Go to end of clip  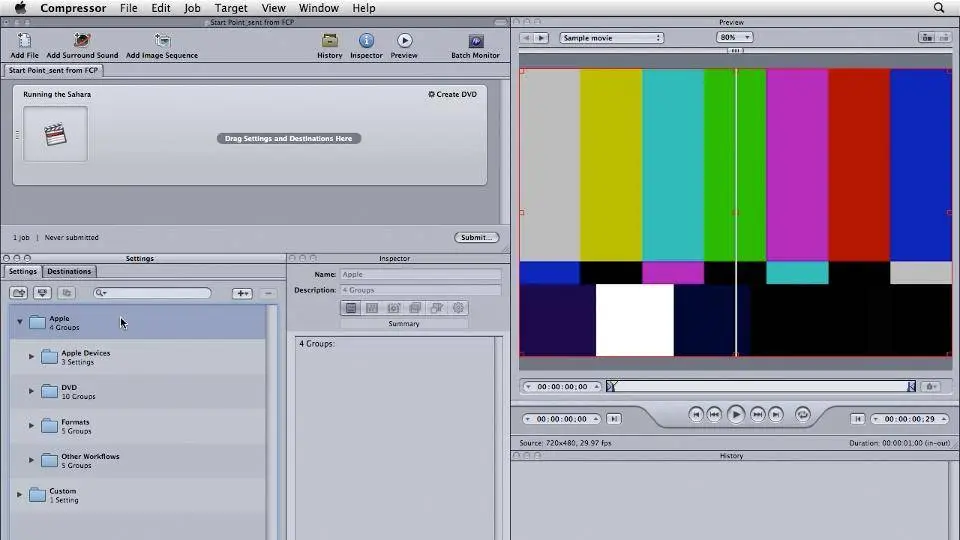coord(776,414)
